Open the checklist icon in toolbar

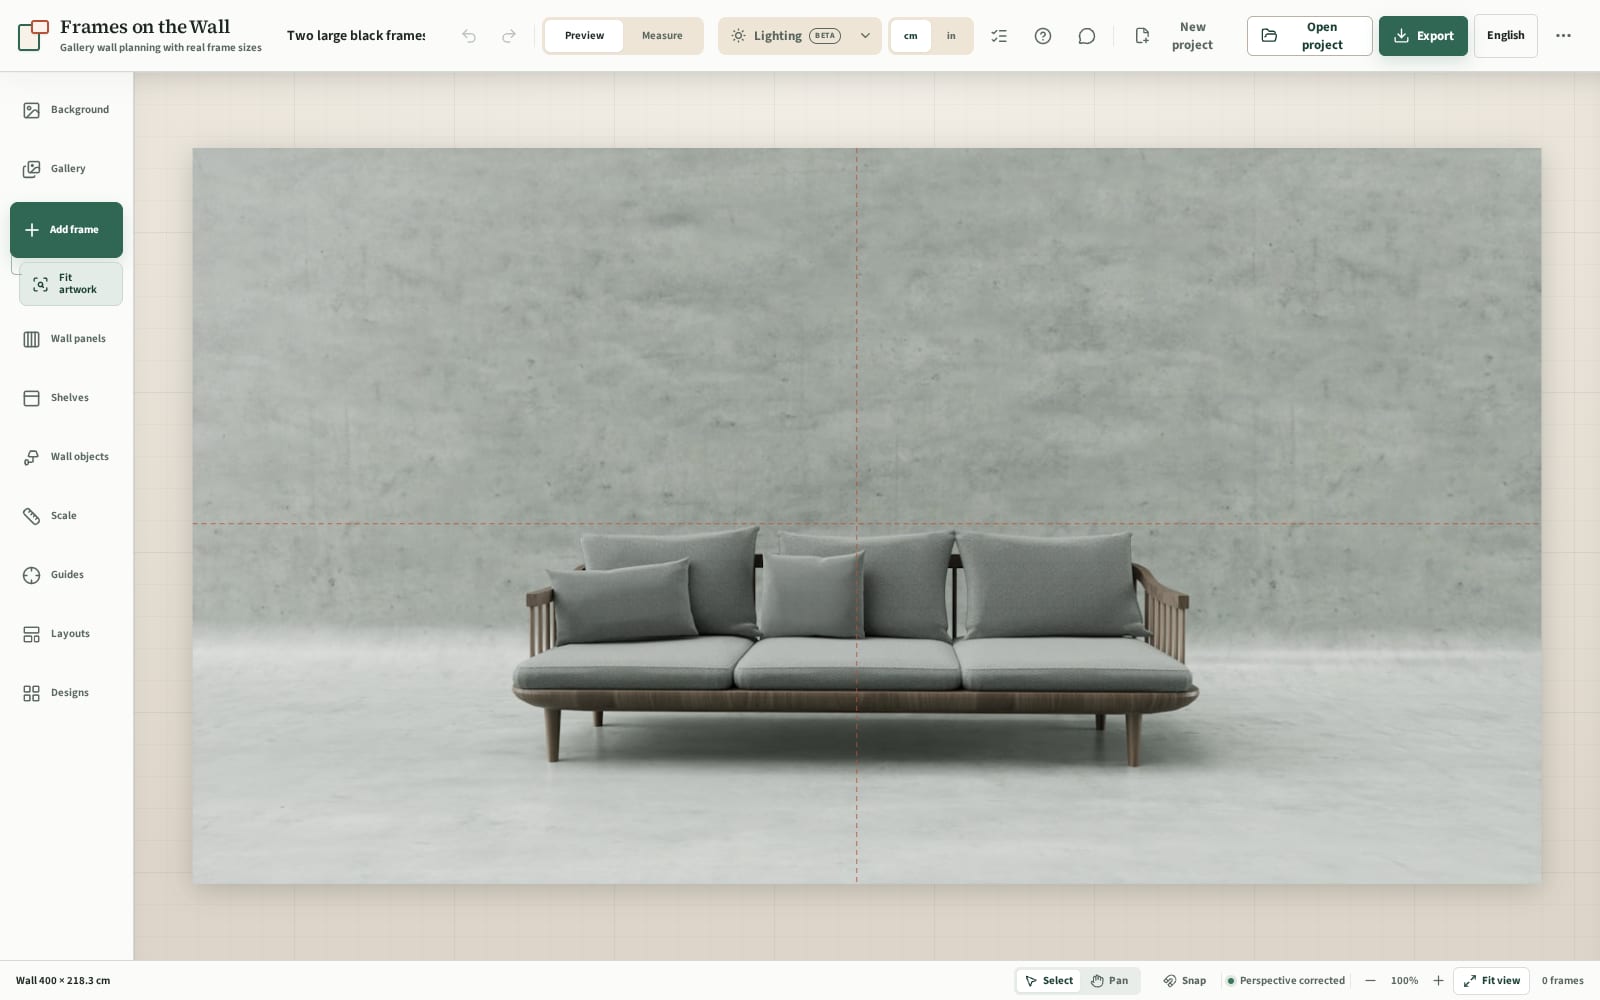point(999,36)
